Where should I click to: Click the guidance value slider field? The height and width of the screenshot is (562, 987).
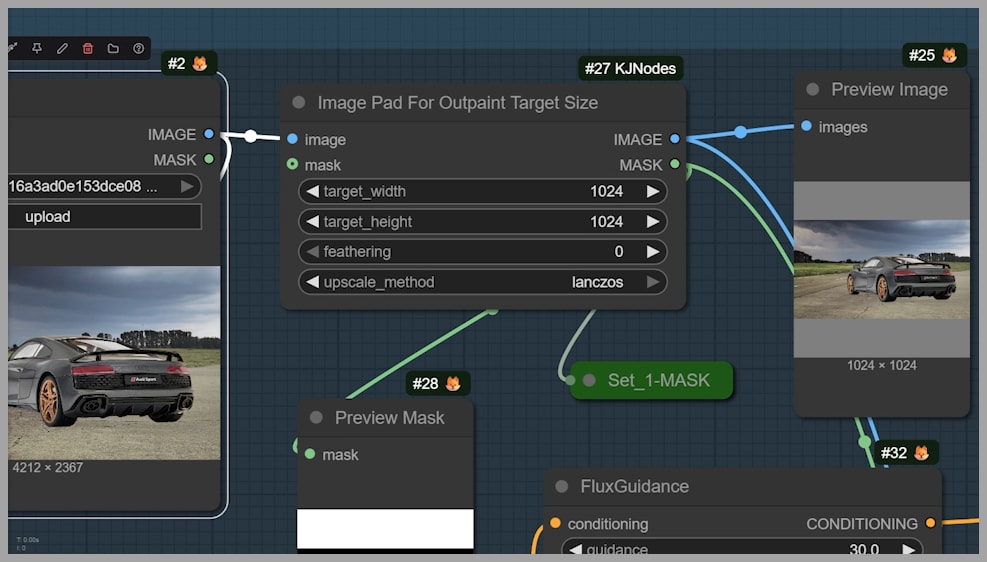pyautogui.click(x=740, y=550)
